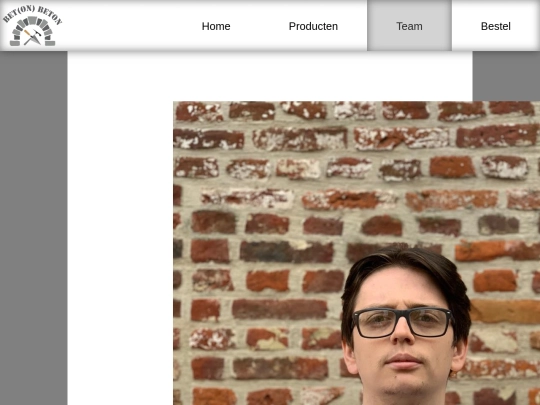Click the team member photo
The width and height of the screenshot is (540, 405).
tap(356, 253)
